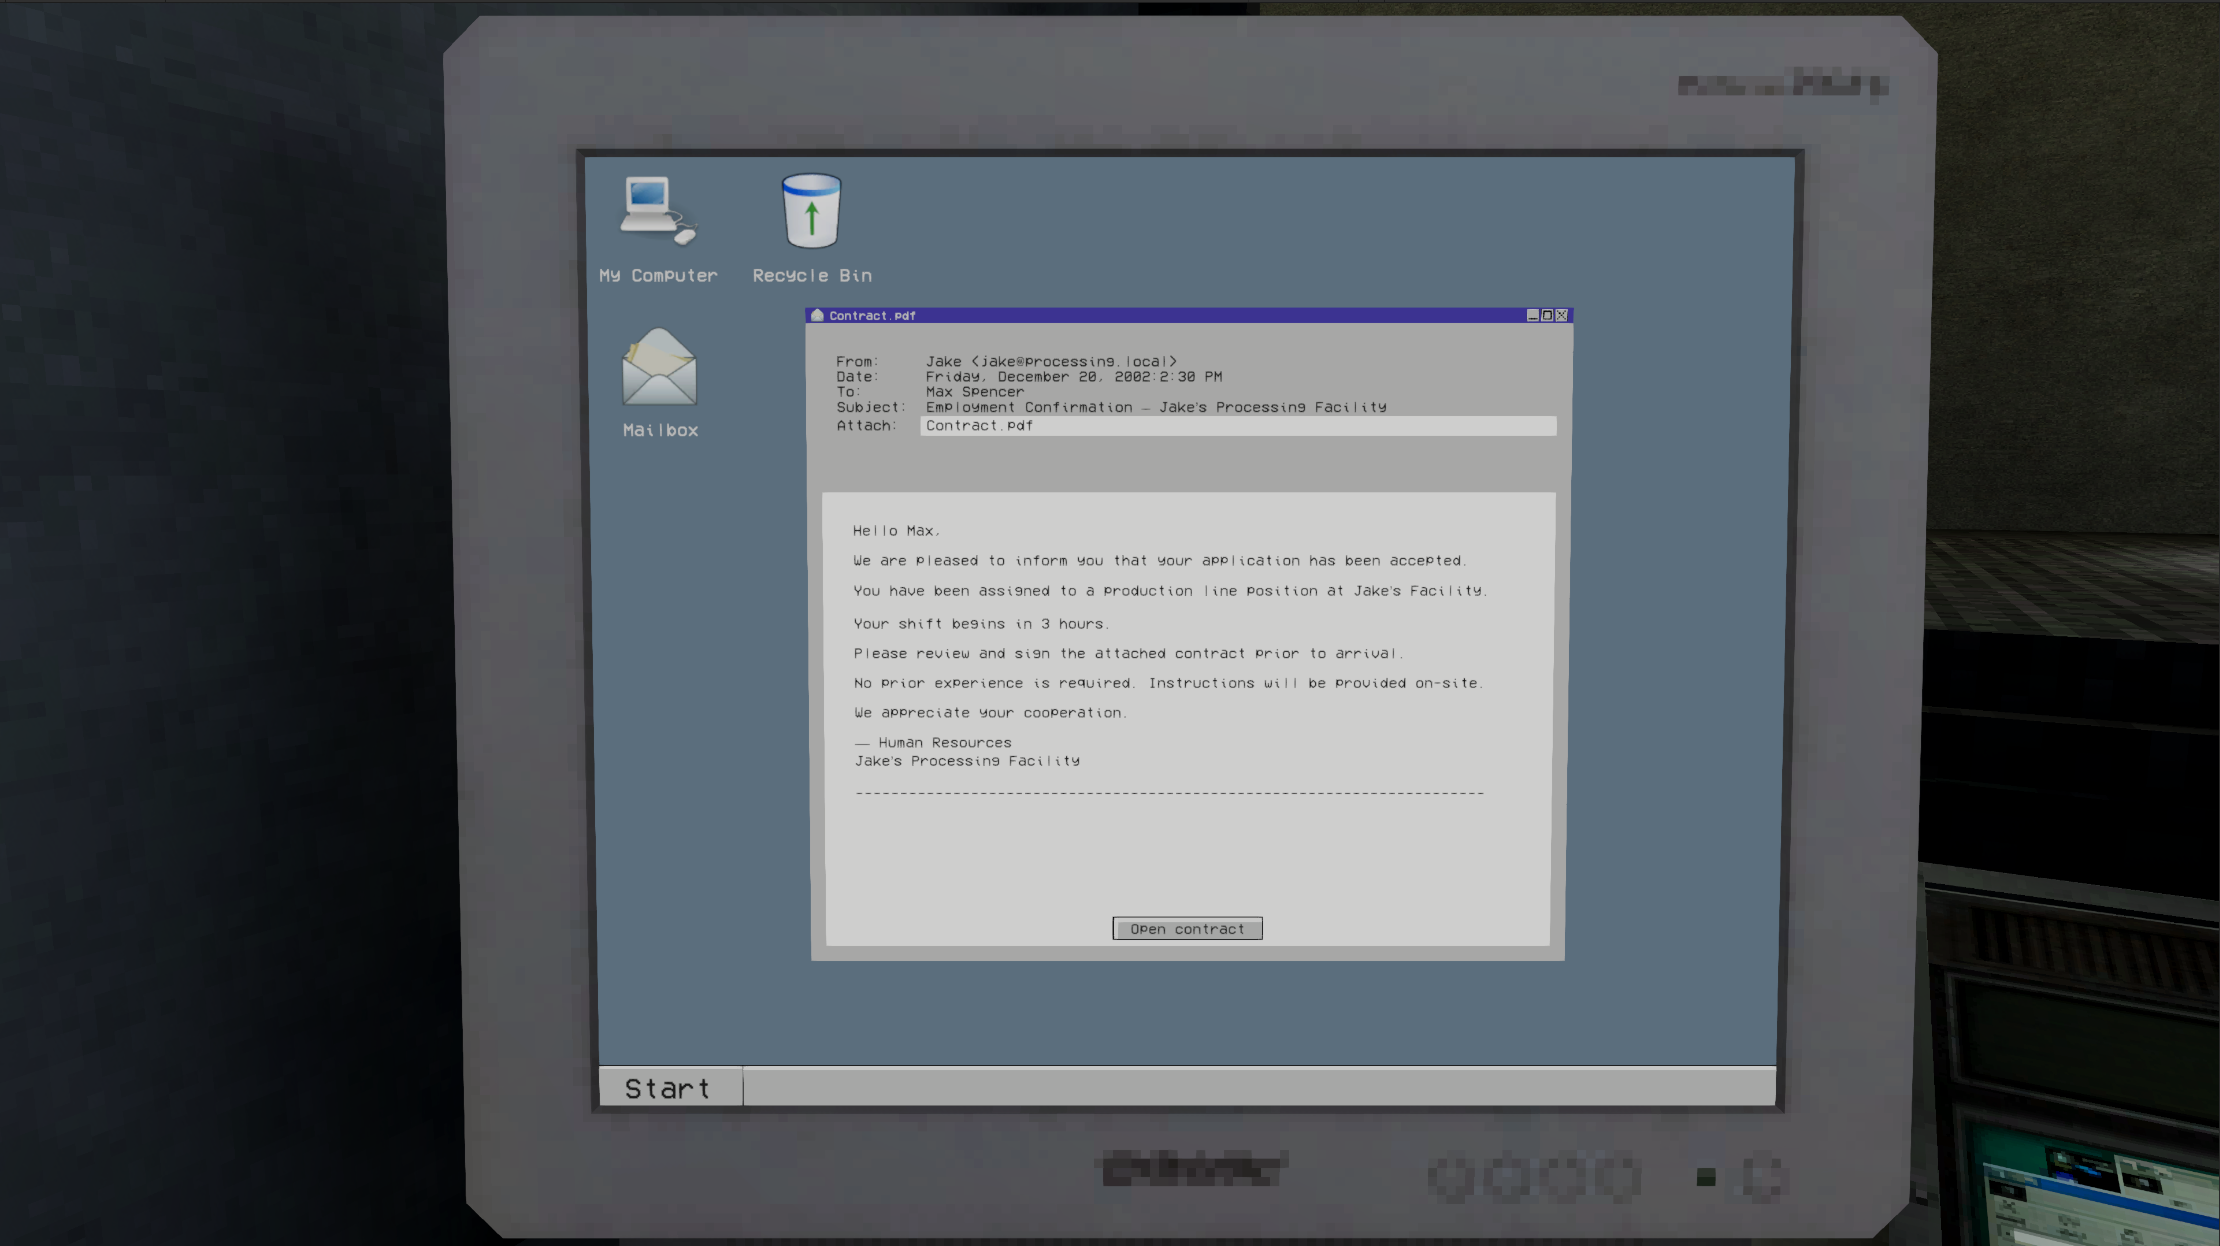Minimize the Contract.pdf window

1532,315
